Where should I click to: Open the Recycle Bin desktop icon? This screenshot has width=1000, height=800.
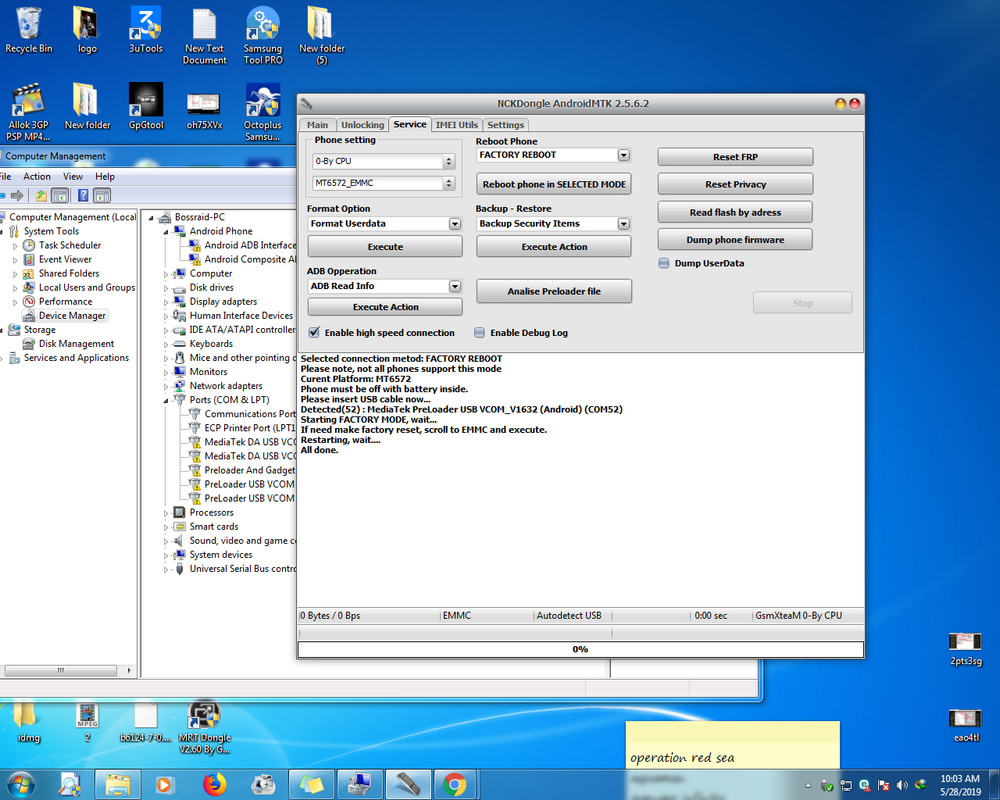pyautogui.click(x=28, y=30)
